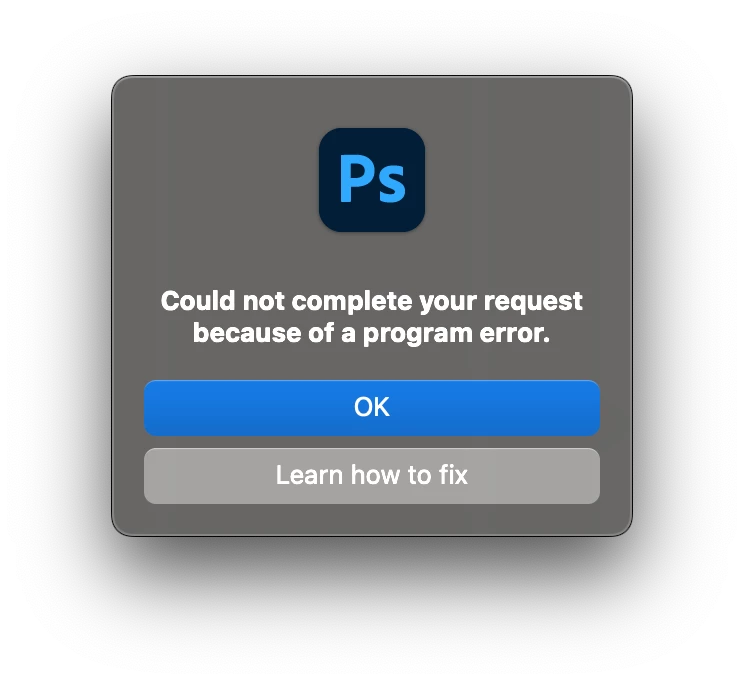Click 'Could not complete your request' text
The width and height of the screenshot is (744, 684).
372,302
